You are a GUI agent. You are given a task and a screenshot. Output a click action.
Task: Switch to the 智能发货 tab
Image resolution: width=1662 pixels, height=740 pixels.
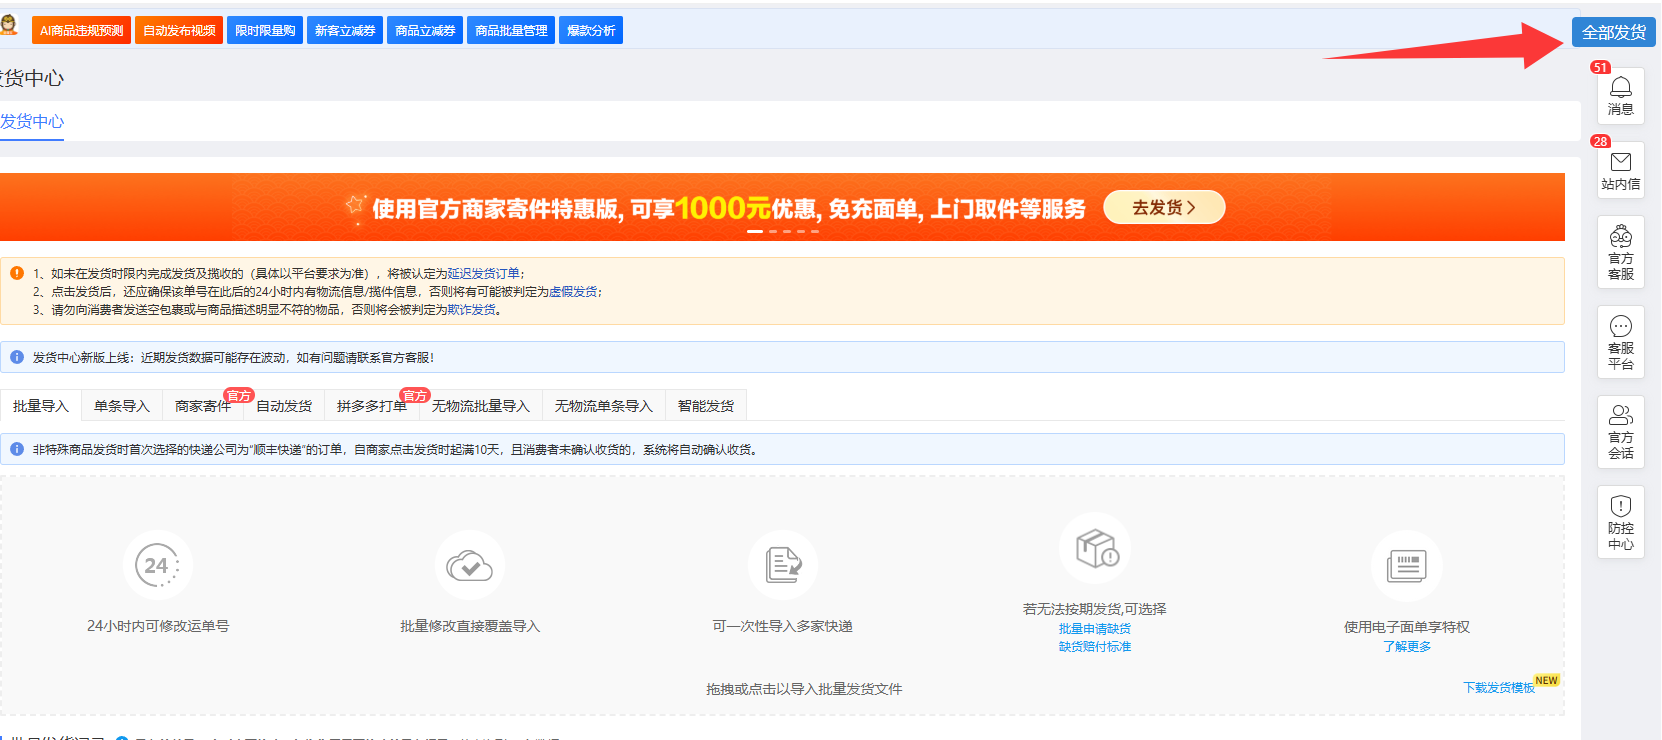(706, 406)
